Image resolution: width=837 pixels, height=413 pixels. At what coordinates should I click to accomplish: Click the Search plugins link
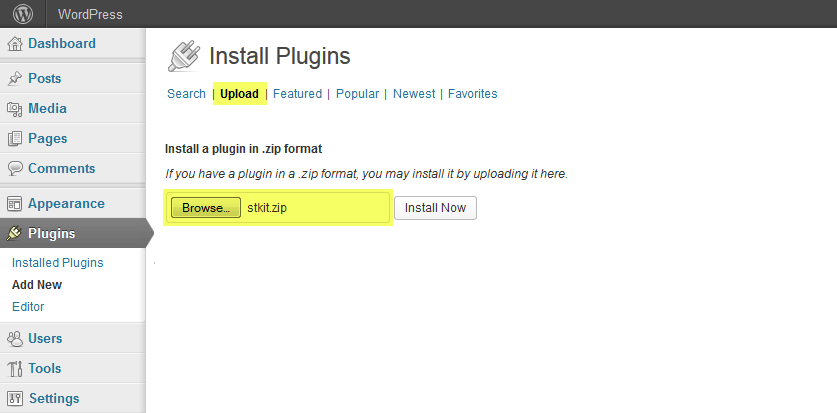186,94
